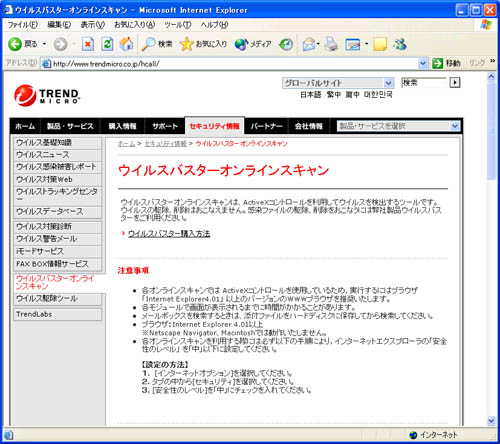This screenshot has height=444, width=500.
Task: Click the vertical scrollbar down arrow
Action: tap(491, 421)
